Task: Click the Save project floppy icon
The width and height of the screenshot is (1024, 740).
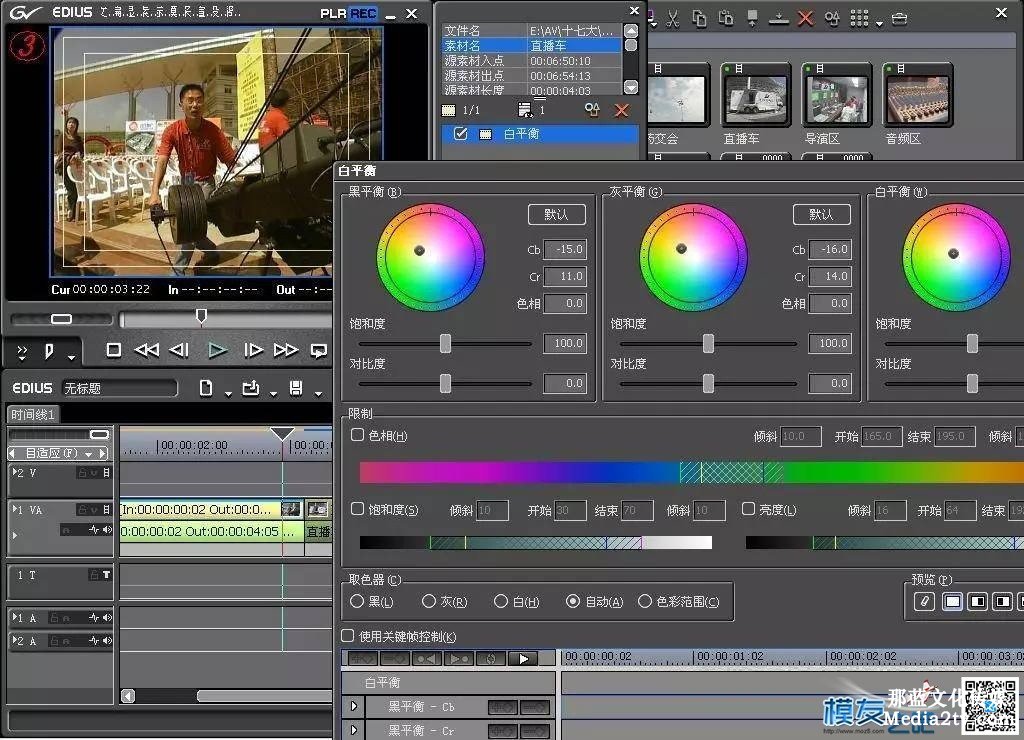Action: pos(296,388)
